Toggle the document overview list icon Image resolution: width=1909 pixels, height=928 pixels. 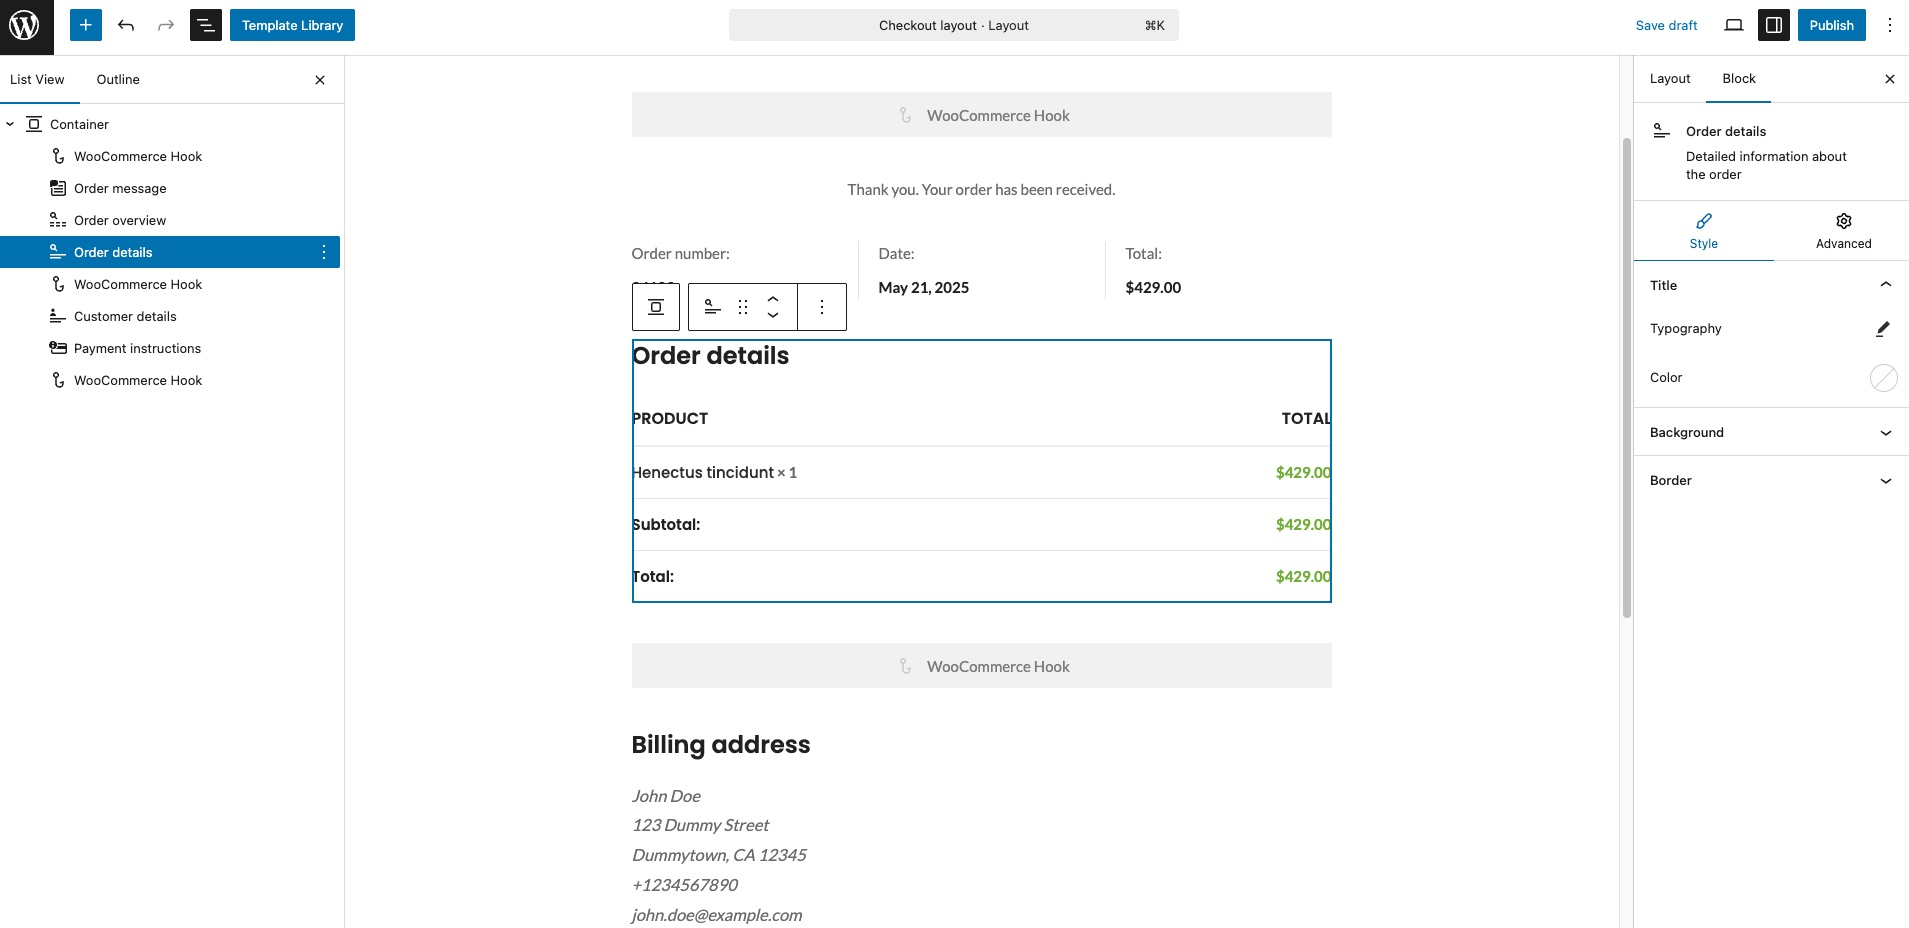206,26
